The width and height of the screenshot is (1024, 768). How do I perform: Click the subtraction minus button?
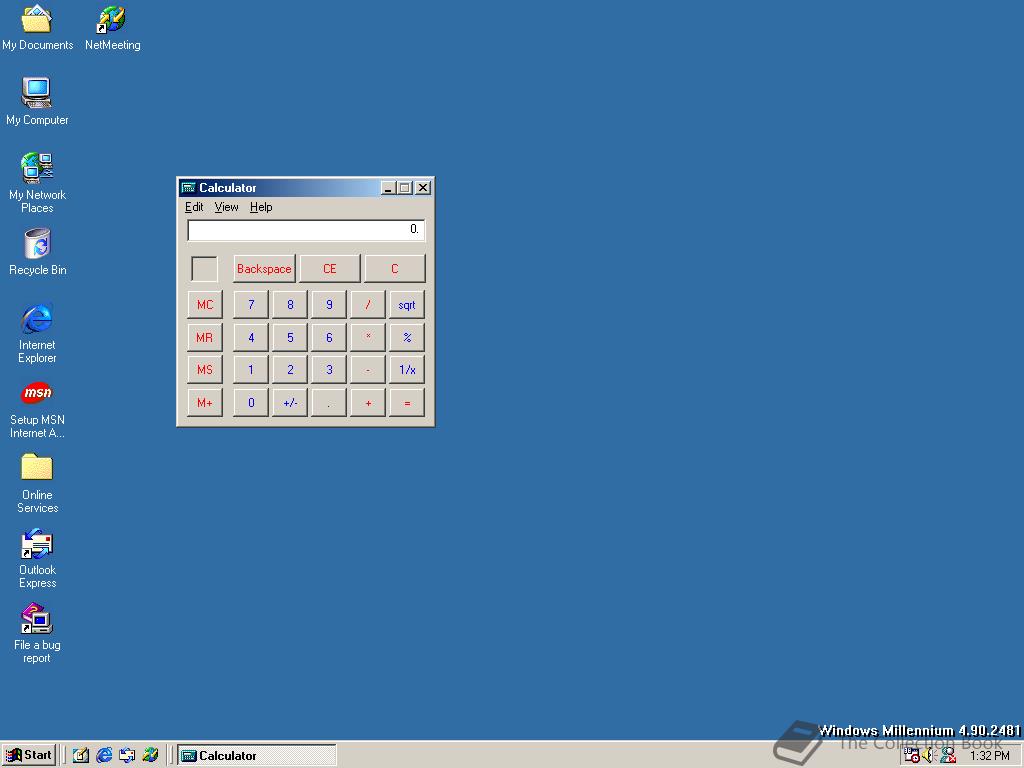click(x=368, y=370)
